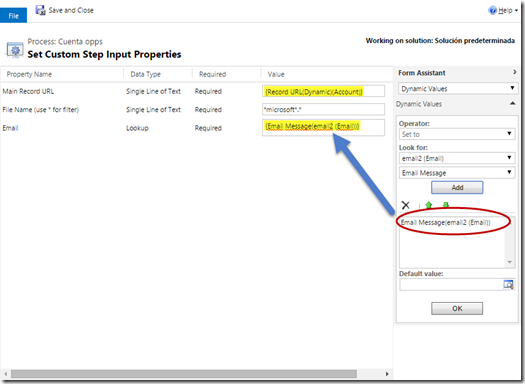Open the Help dropdown arrow
Screen dimensions: 525x384
[516, 11]
